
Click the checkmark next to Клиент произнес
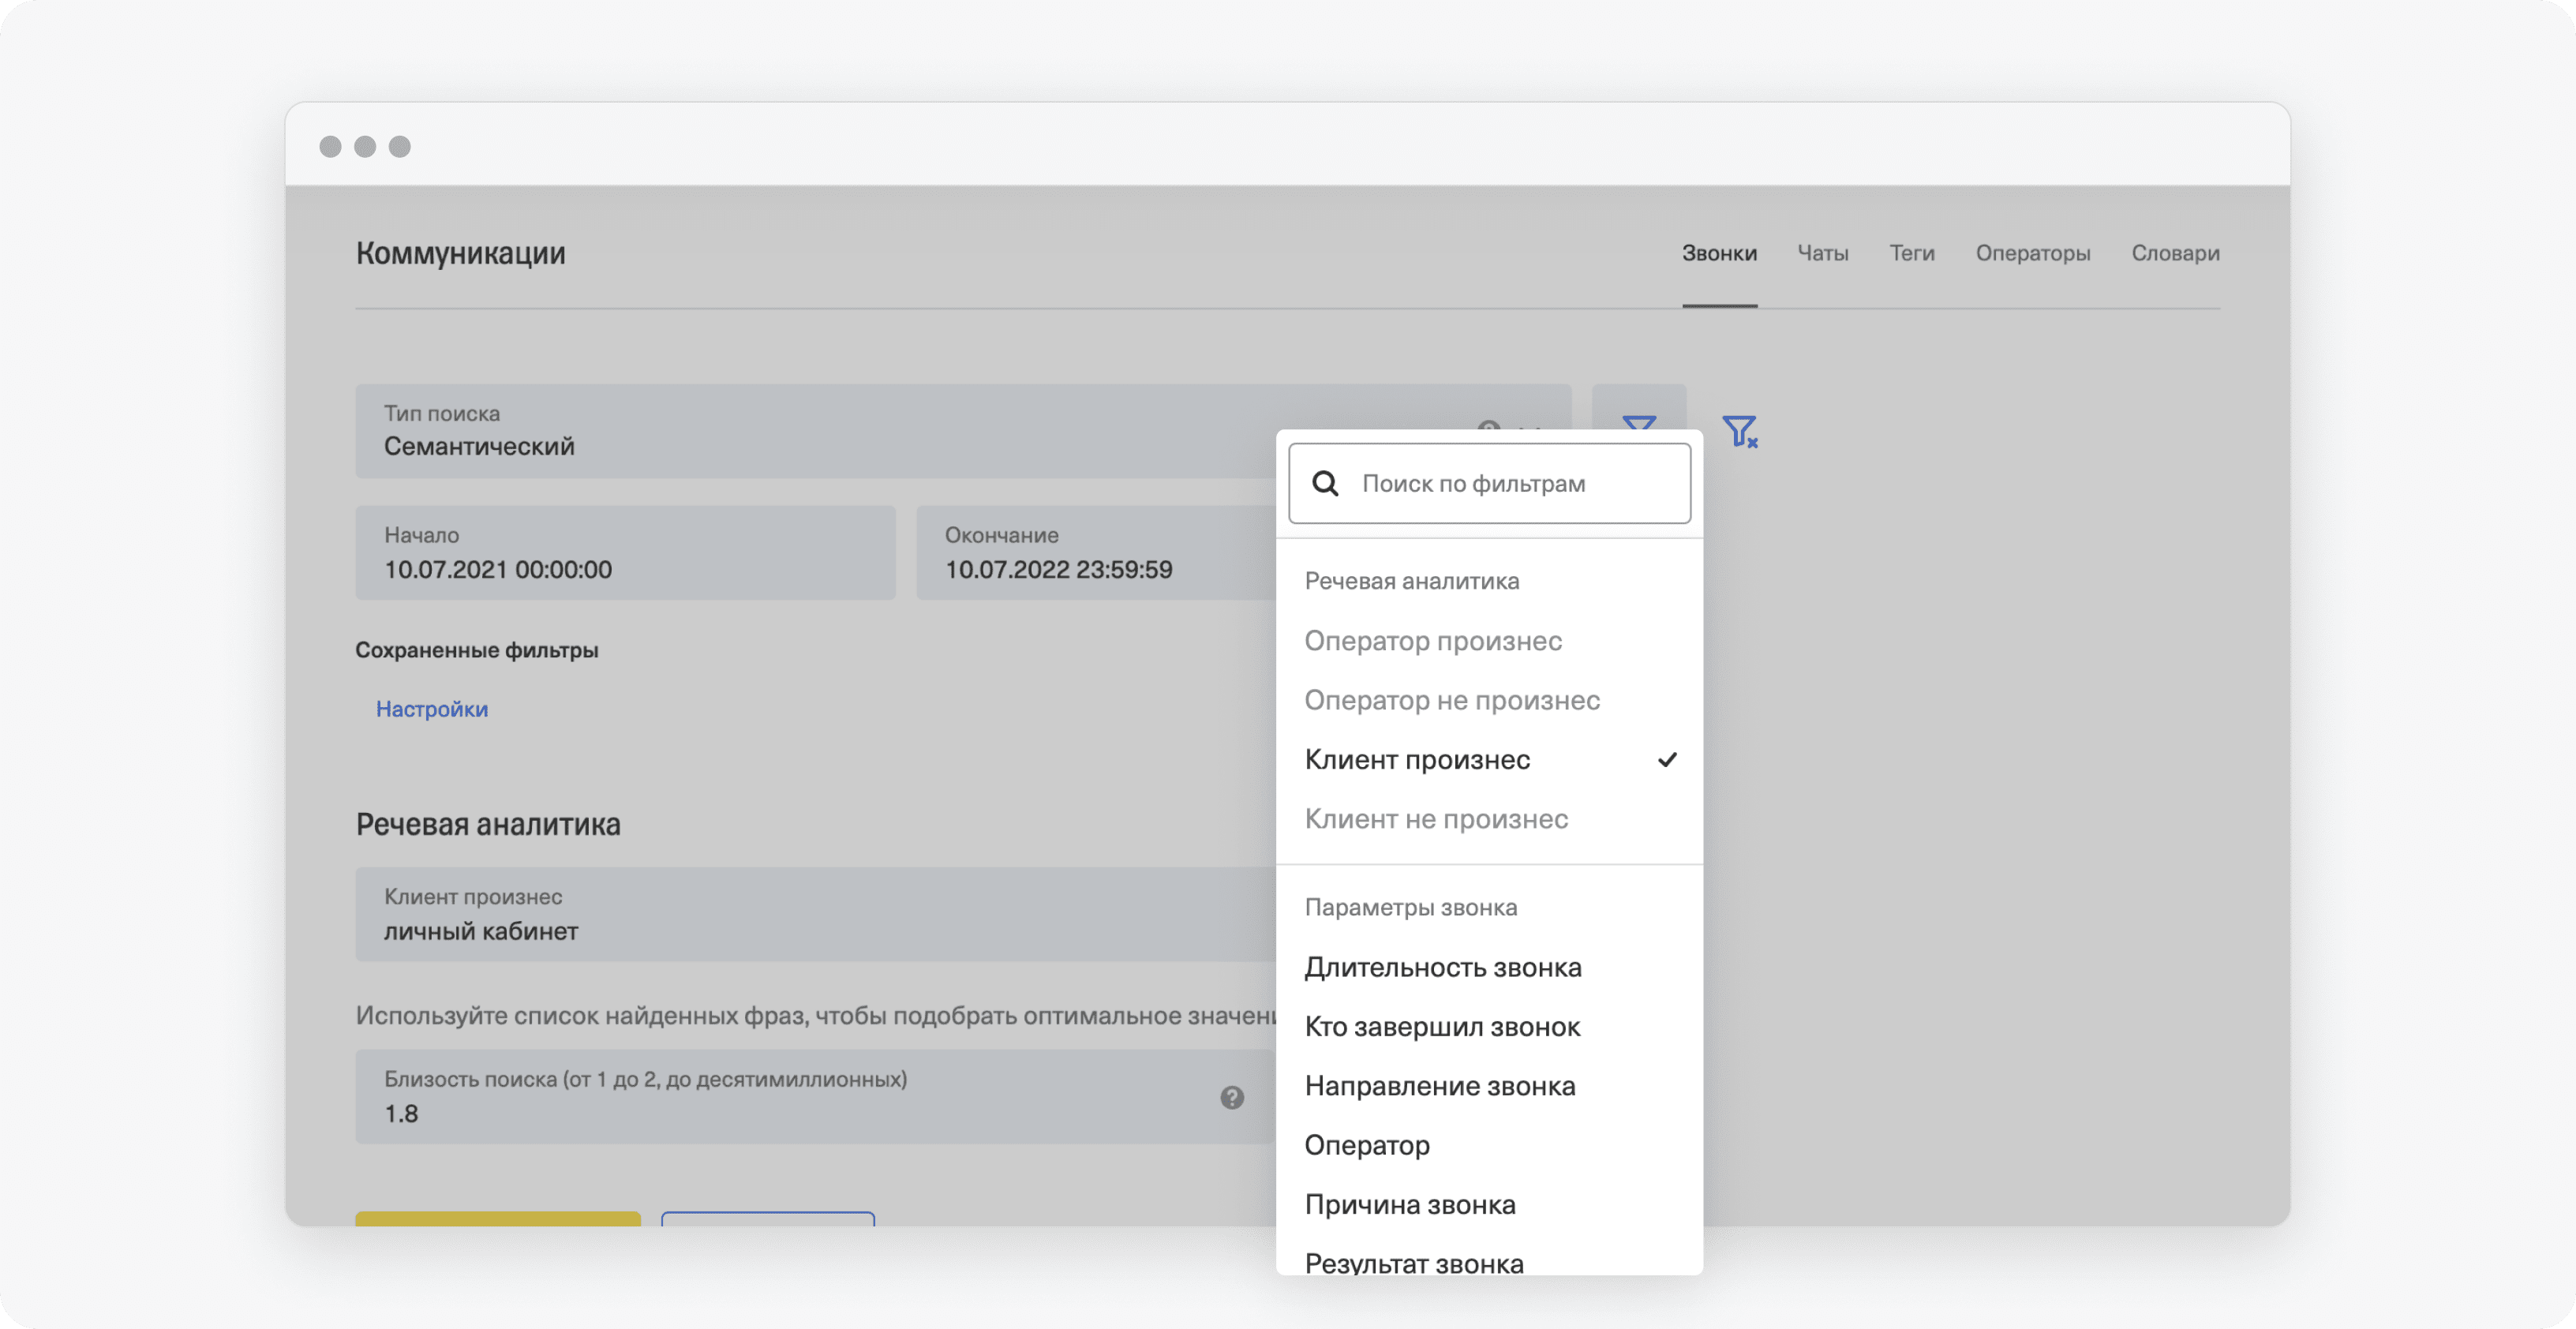coord(1666,759)
